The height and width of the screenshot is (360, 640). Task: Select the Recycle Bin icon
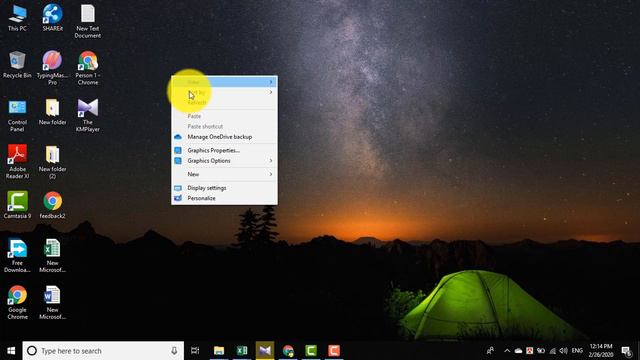[17, 65]
